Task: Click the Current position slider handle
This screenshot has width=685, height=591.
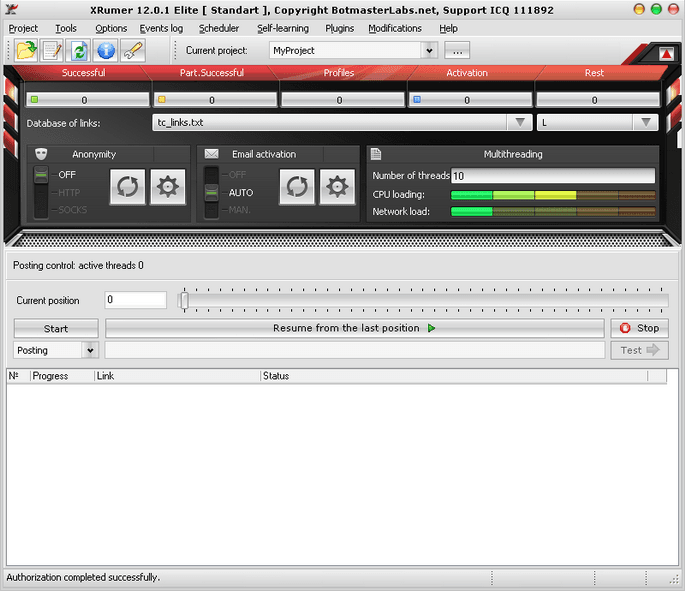Action: pyautogui.click(x=184, y=300)
